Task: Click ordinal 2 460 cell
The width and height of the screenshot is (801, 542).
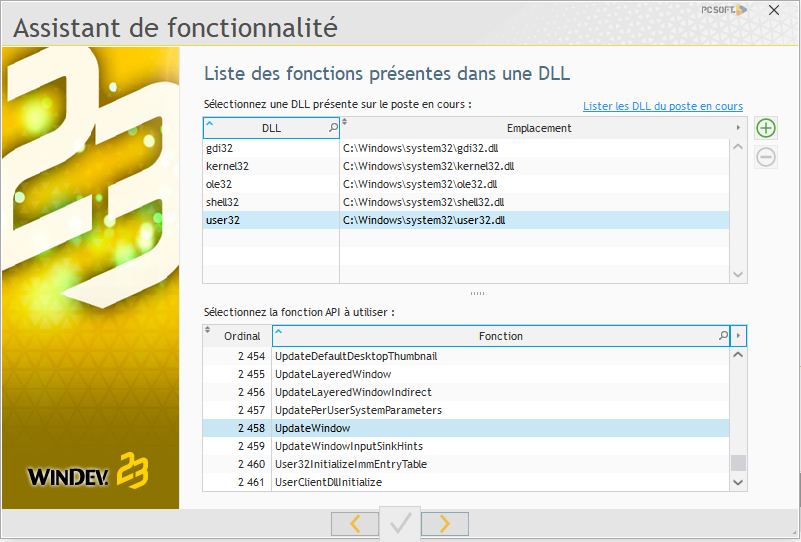Action: tap(238, 464)
